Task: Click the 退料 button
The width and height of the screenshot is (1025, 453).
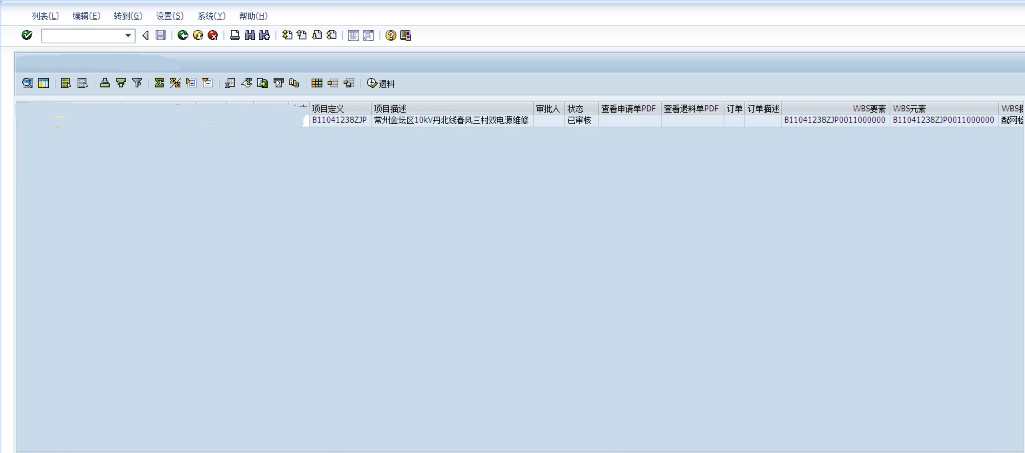Action: 380,83
